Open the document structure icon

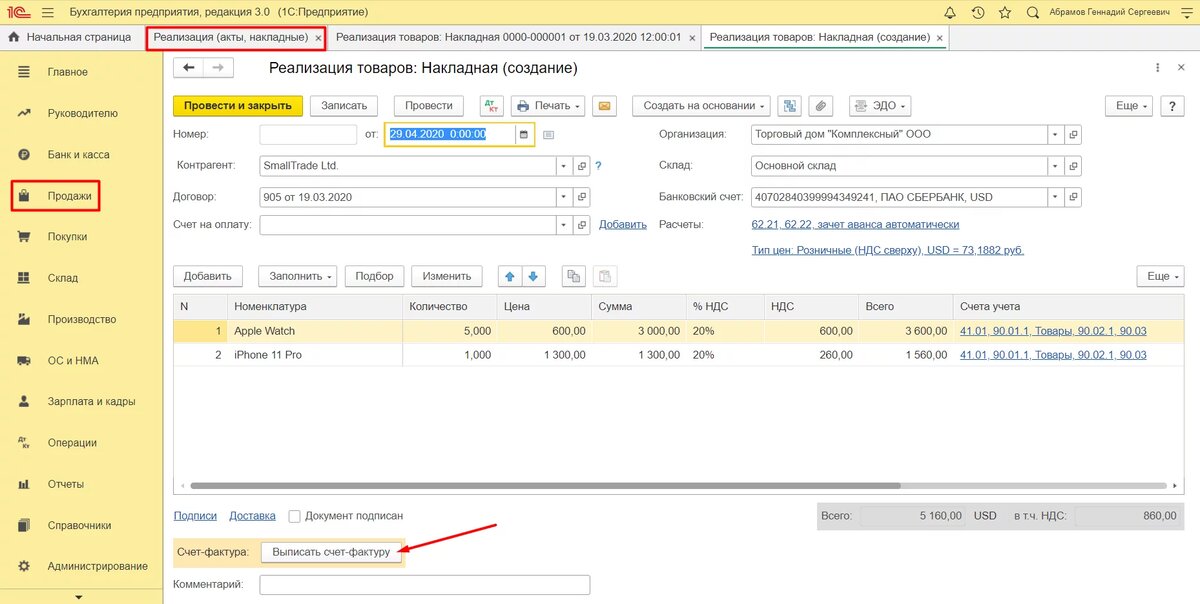point(789,105)
